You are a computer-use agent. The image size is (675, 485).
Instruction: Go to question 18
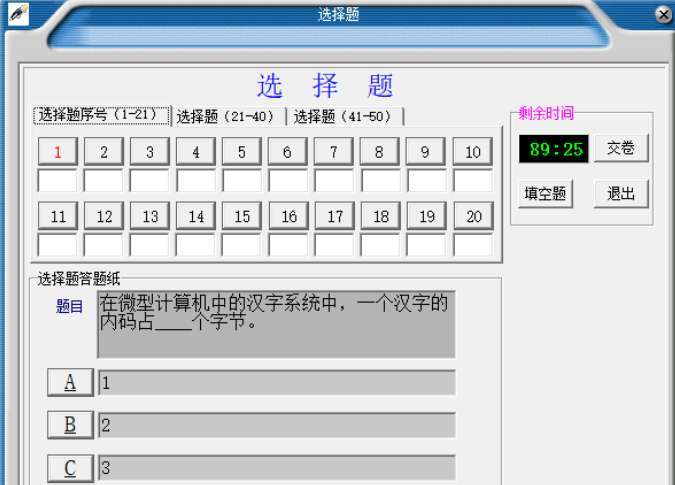[x=381, y=216]
